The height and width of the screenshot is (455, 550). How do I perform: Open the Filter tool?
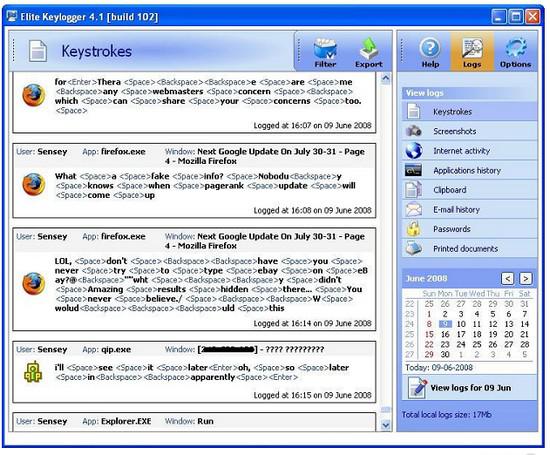[325, 53]
